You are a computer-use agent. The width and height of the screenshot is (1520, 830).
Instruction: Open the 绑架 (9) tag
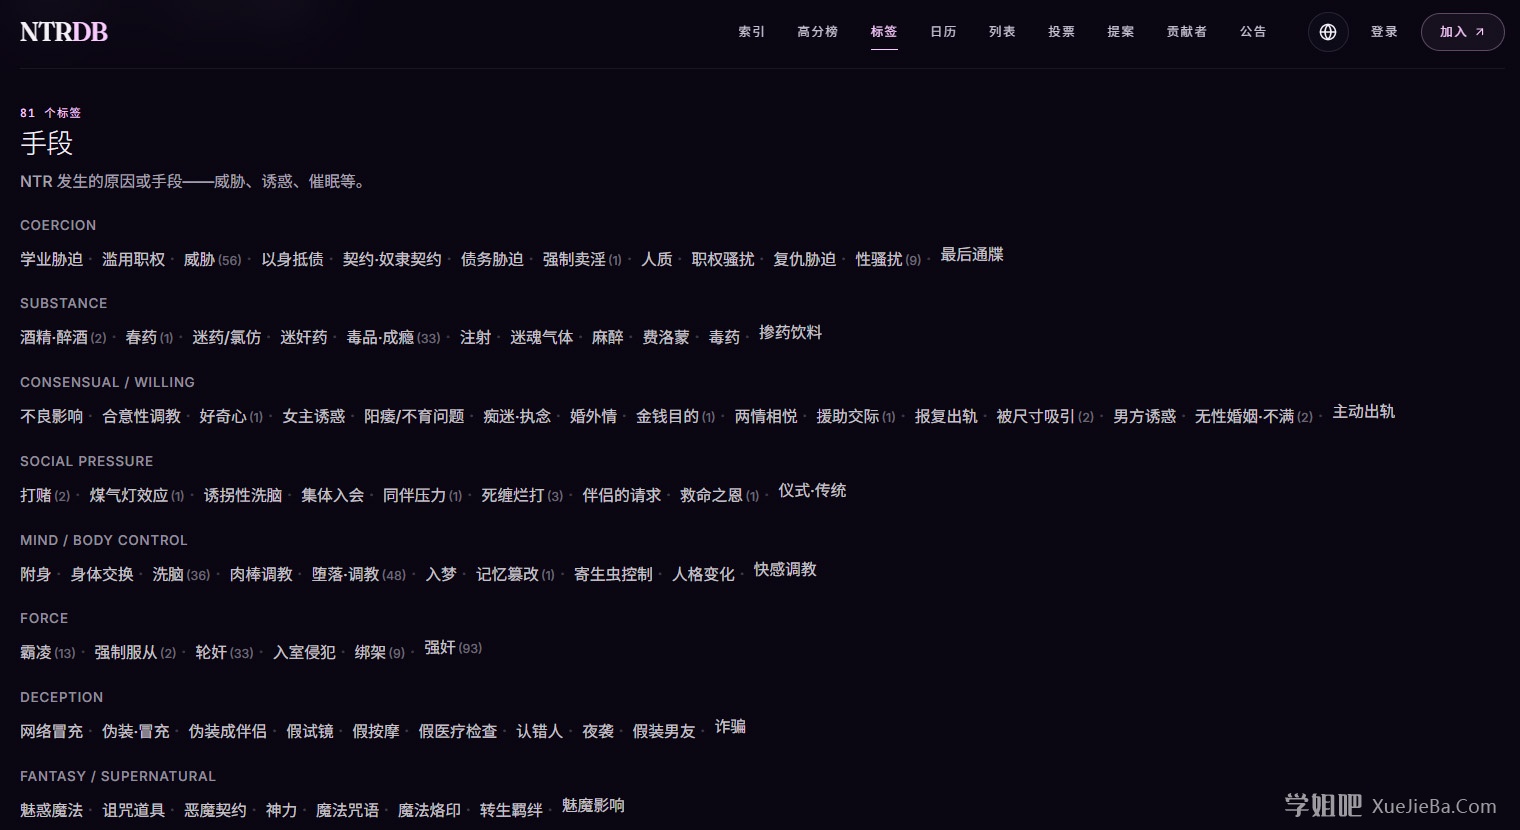click(379, 652)
